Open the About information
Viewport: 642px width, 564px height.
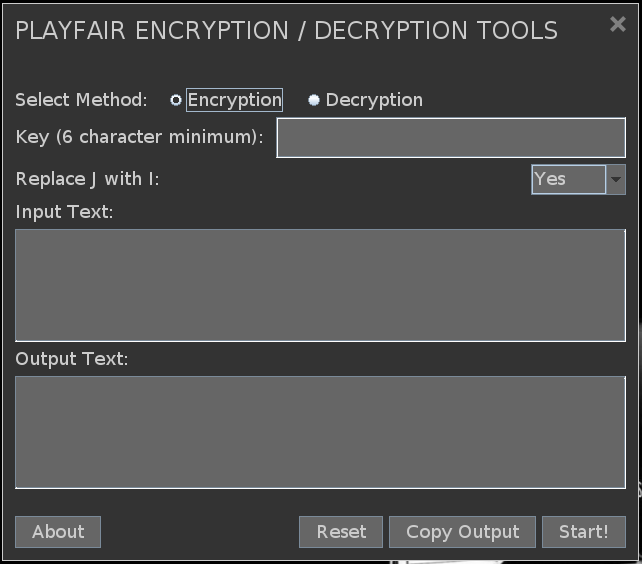(58, 532)
